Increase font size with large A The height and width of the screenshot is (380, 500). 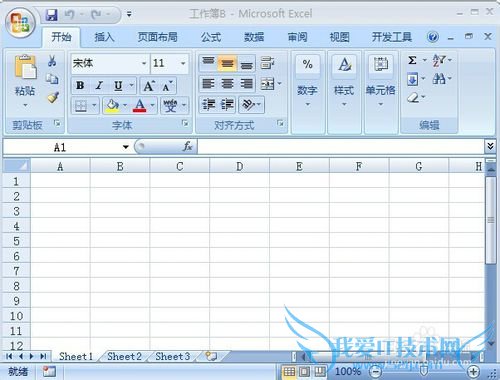point(149,86)
